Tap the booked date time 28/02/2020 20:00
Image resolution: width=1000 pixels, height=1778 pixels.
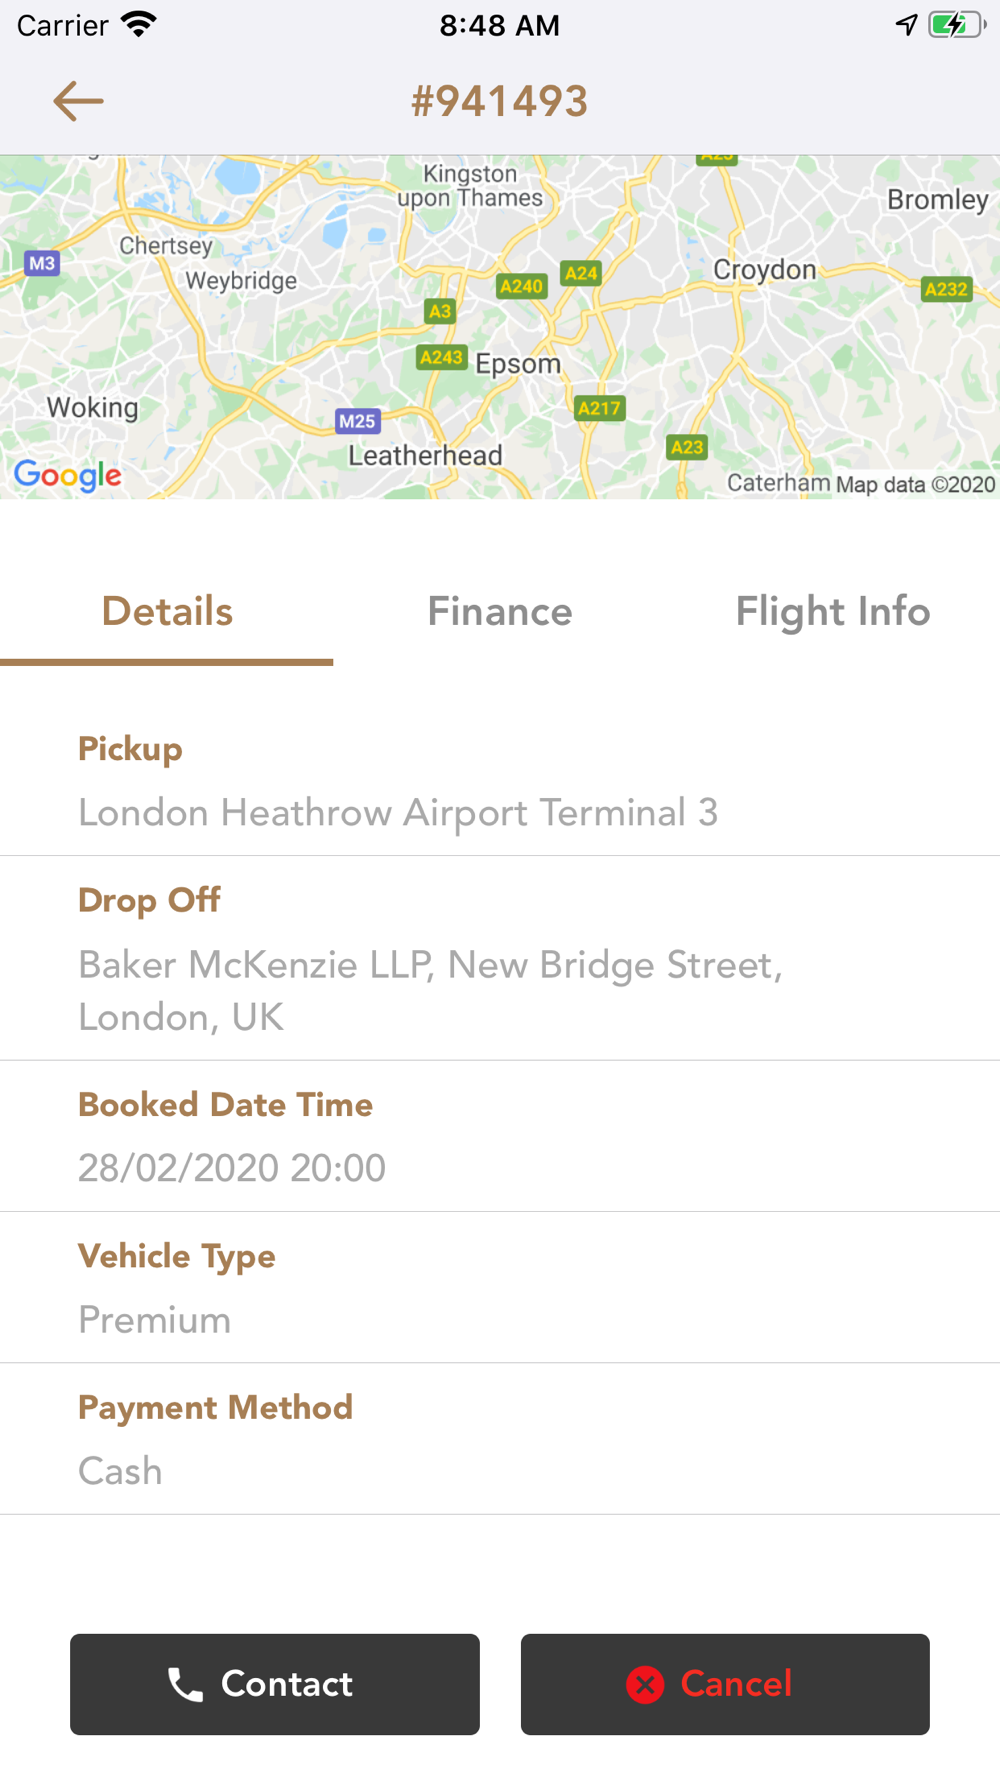[x=232, y=1168]
